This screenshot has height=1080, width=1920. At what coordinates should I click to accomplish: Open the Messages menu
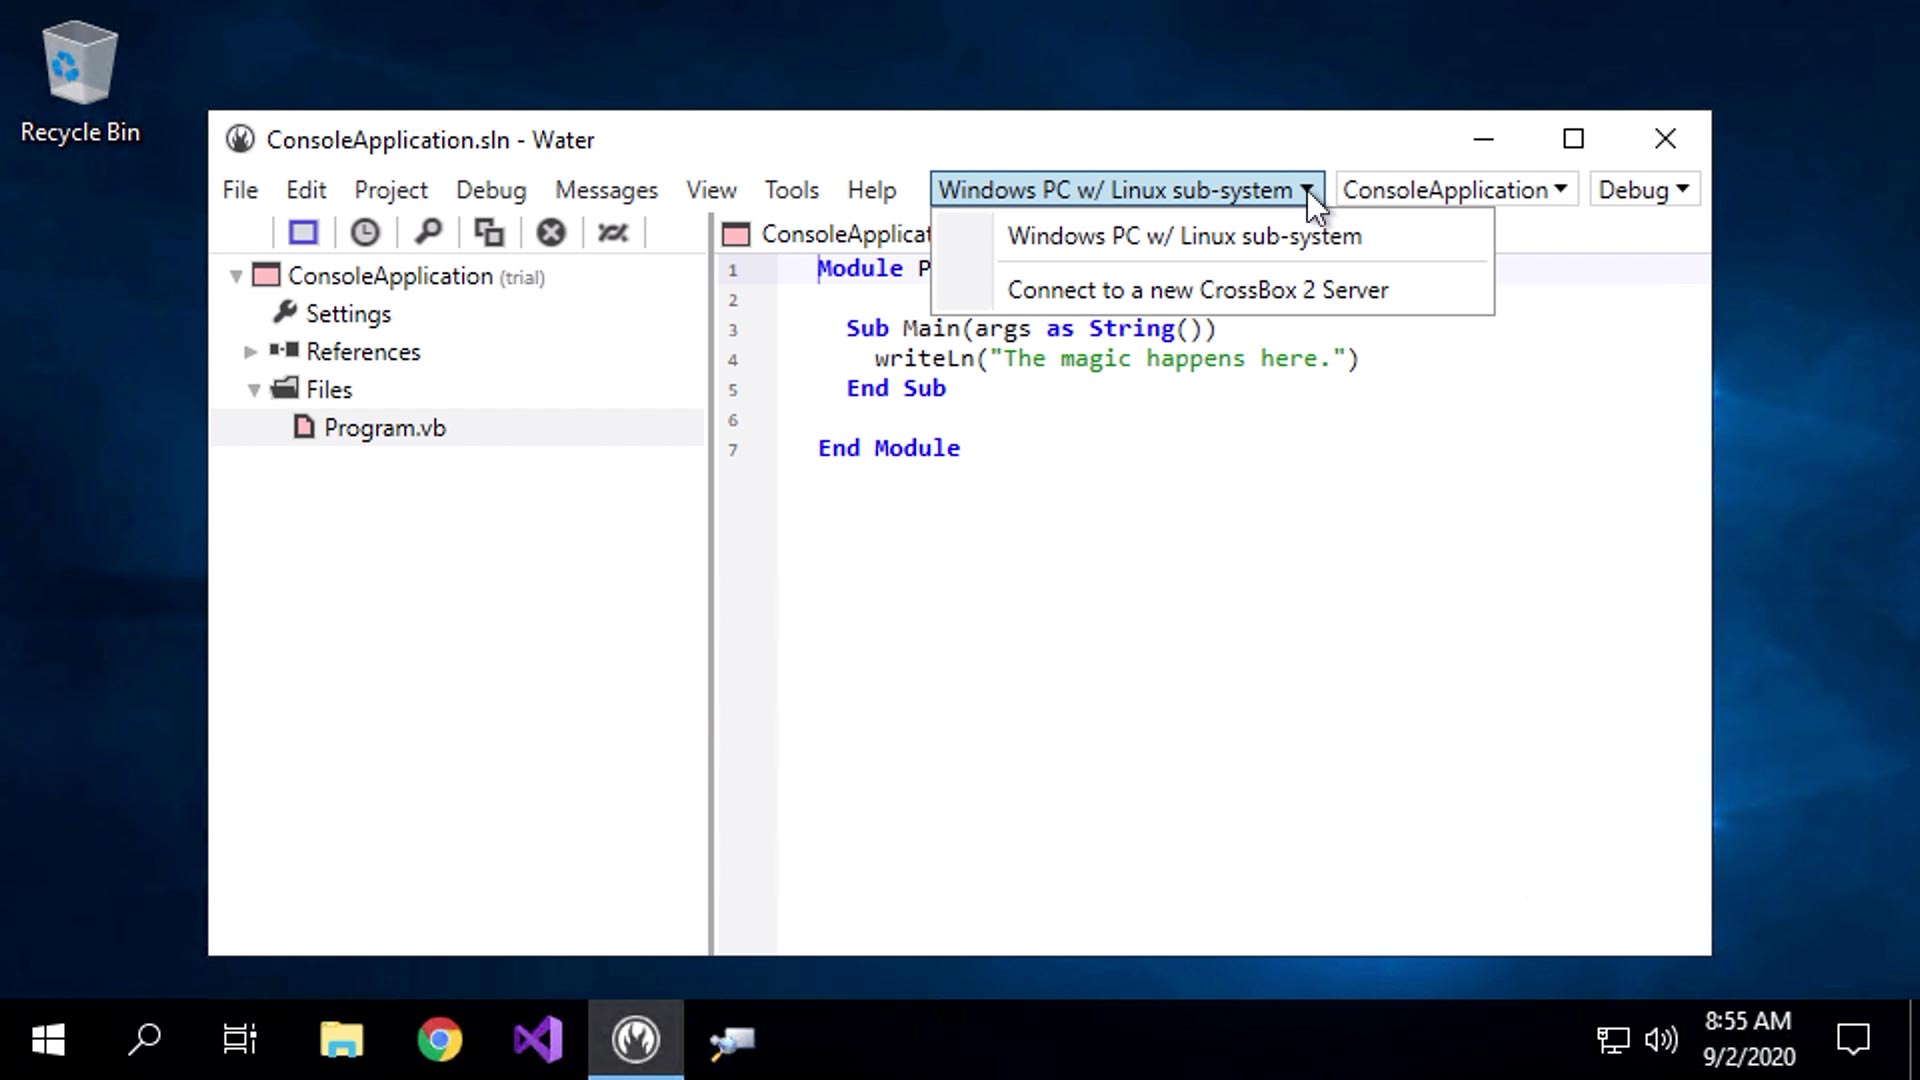pyautogui.click(x=606, y=190)
